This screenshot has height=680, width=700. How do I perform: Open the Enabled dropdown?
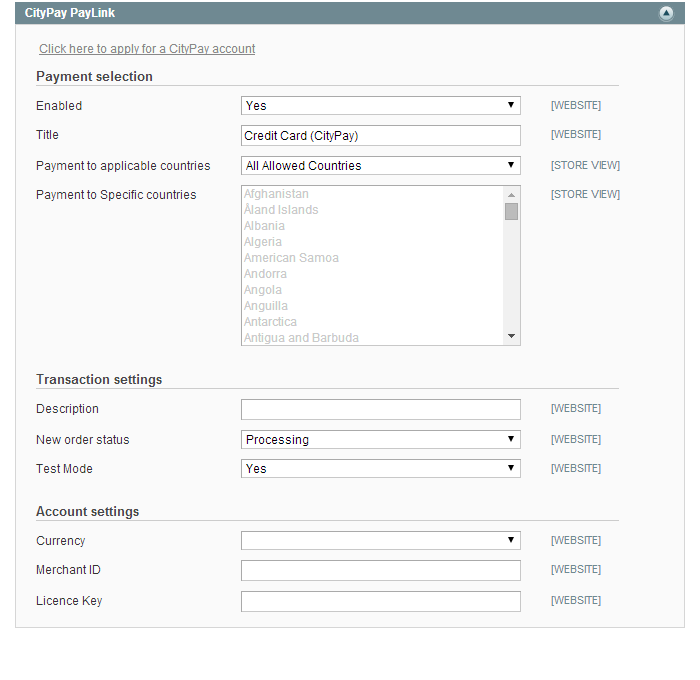(381, 106)
